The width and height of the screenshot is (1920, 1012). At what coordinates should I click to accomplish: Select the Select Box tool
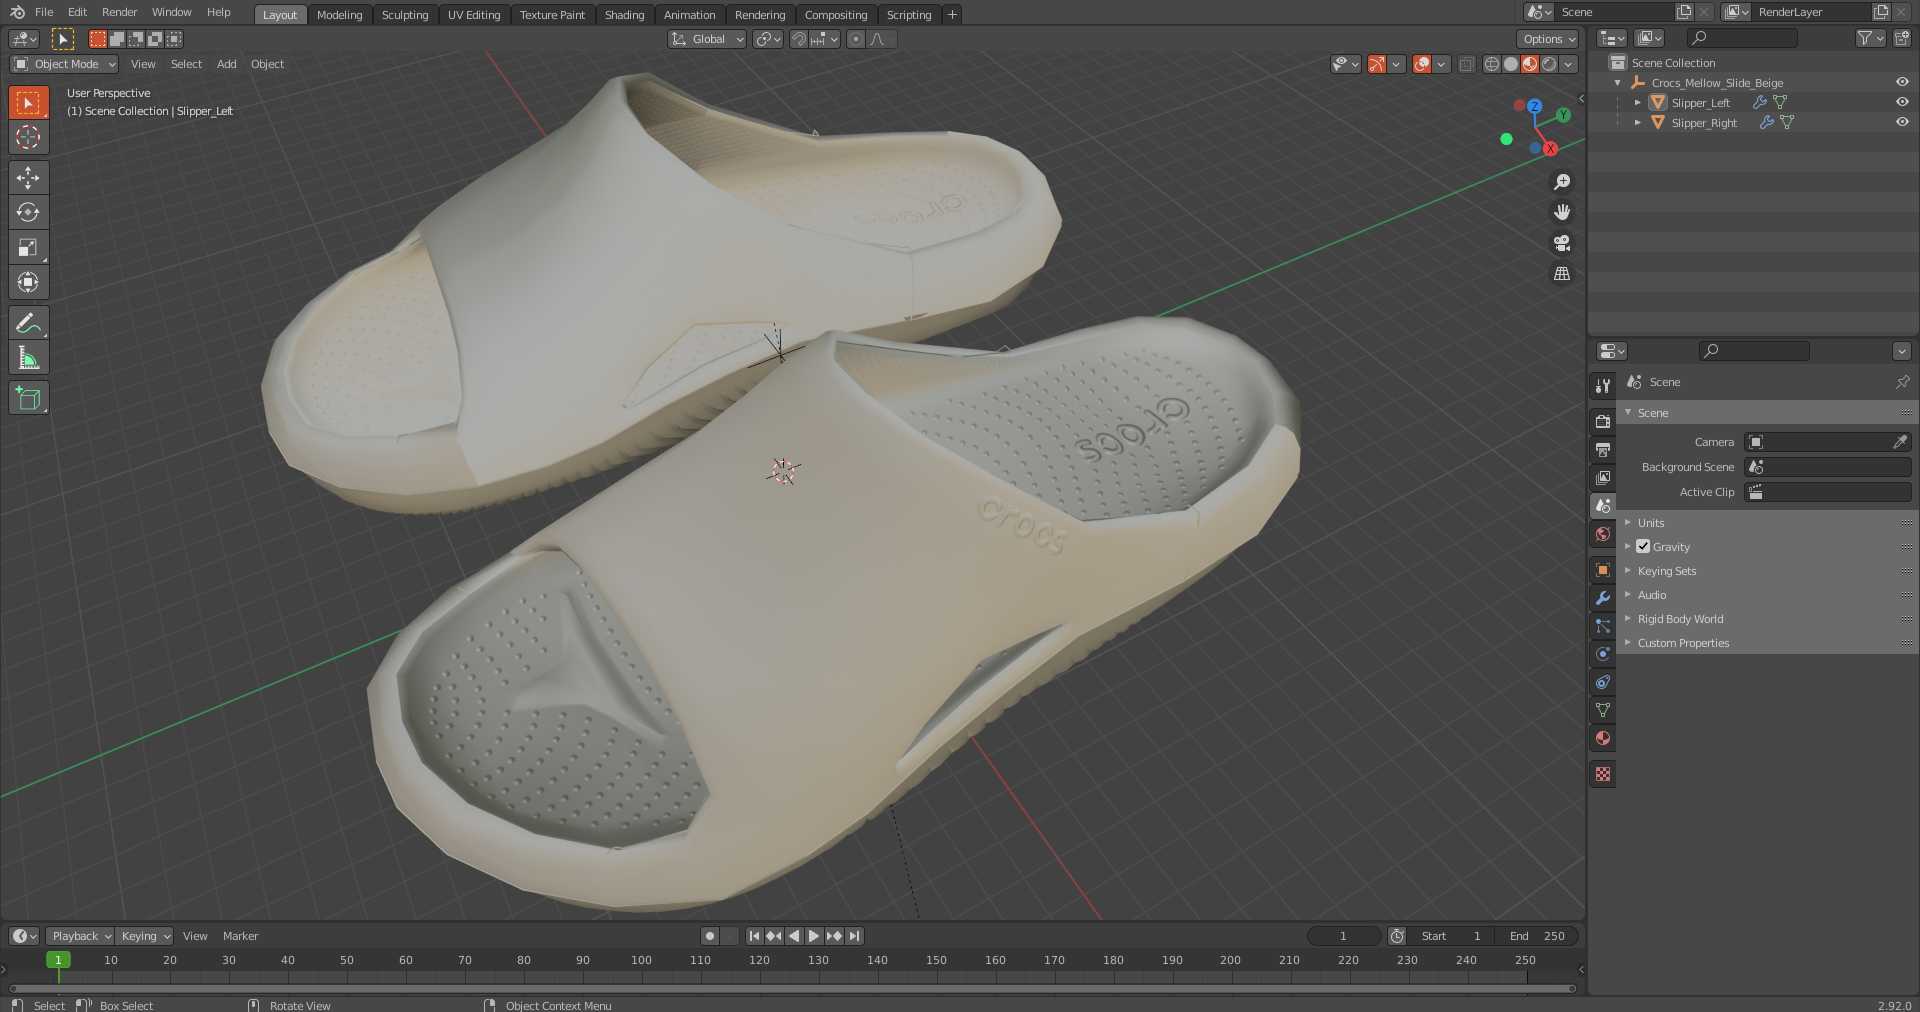click(x=28, y=102)
